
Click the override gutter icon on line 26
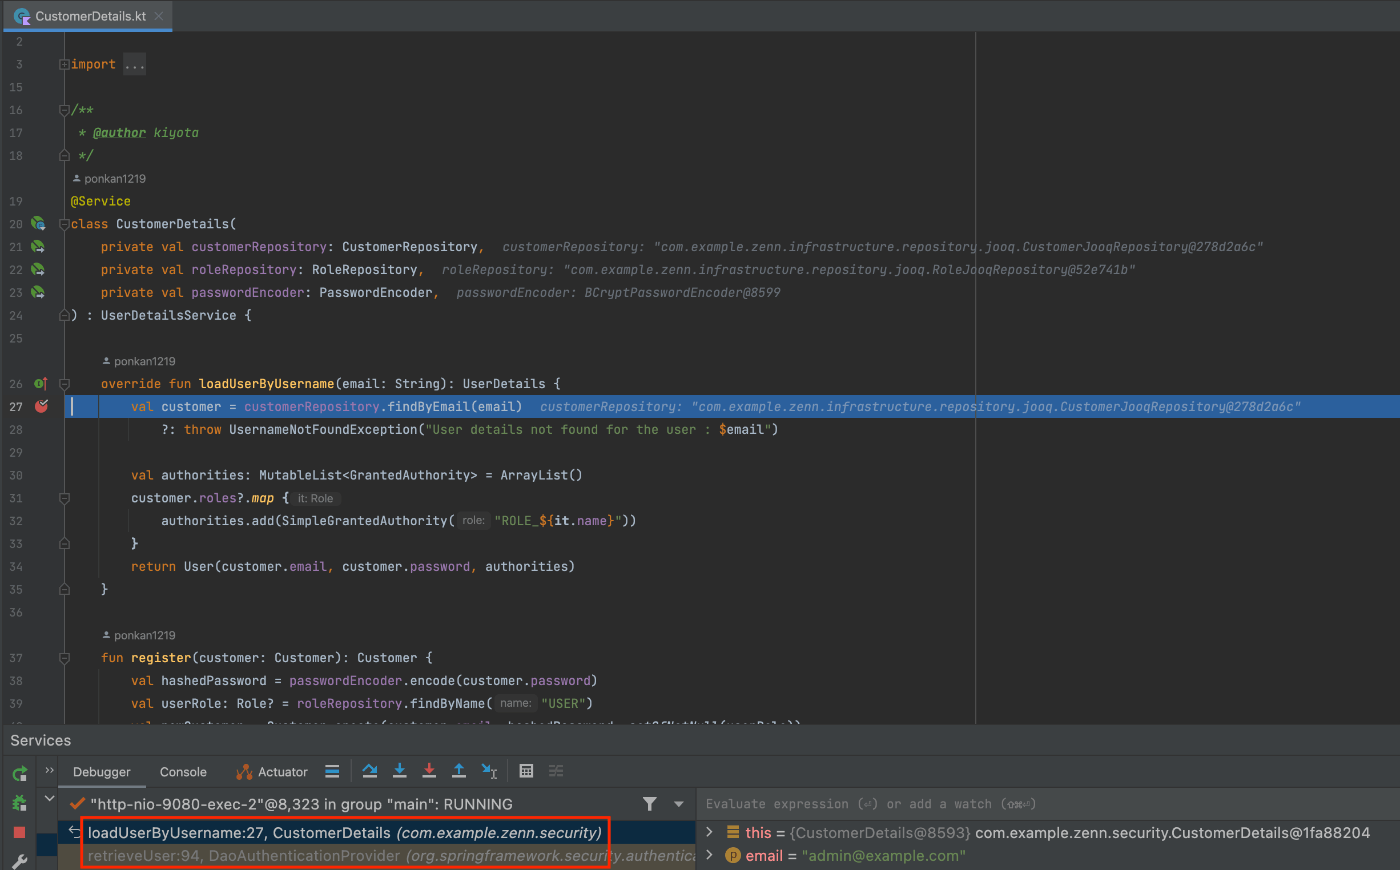pyautogui.click(x=41, y=384)
